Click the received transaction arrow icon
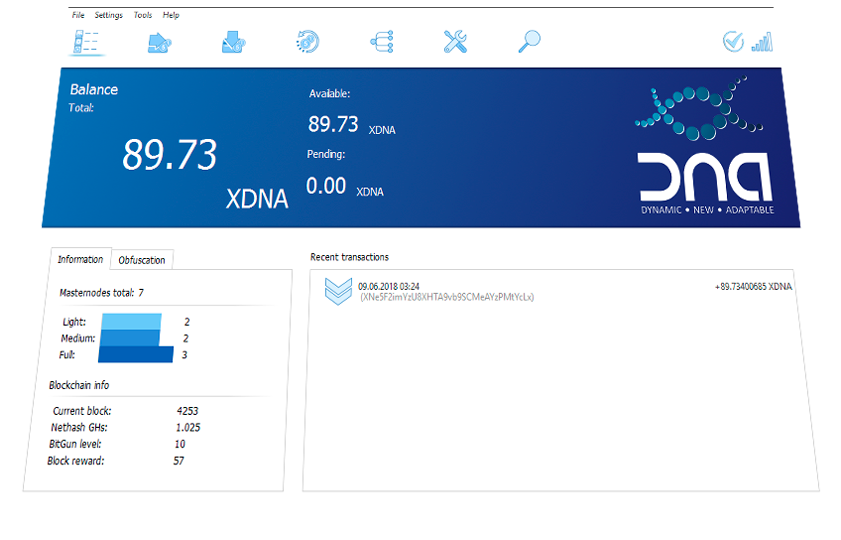The image size is (841, 540). pos(338,292)
